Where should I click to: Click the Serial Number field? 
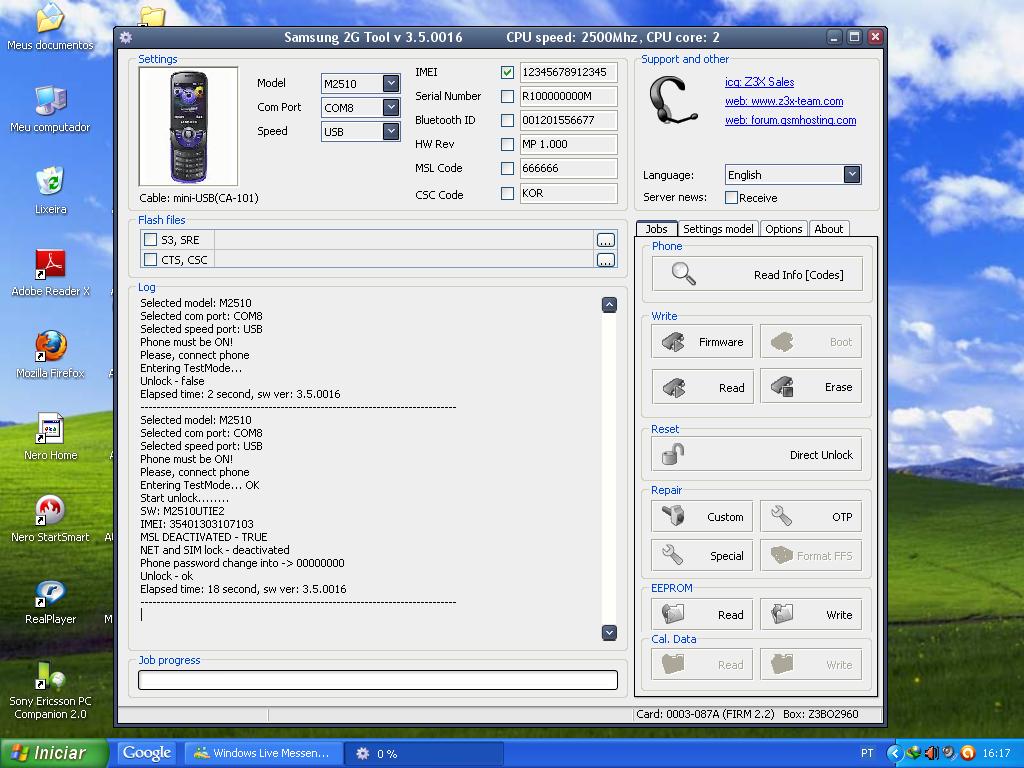[x=568, y=97]
